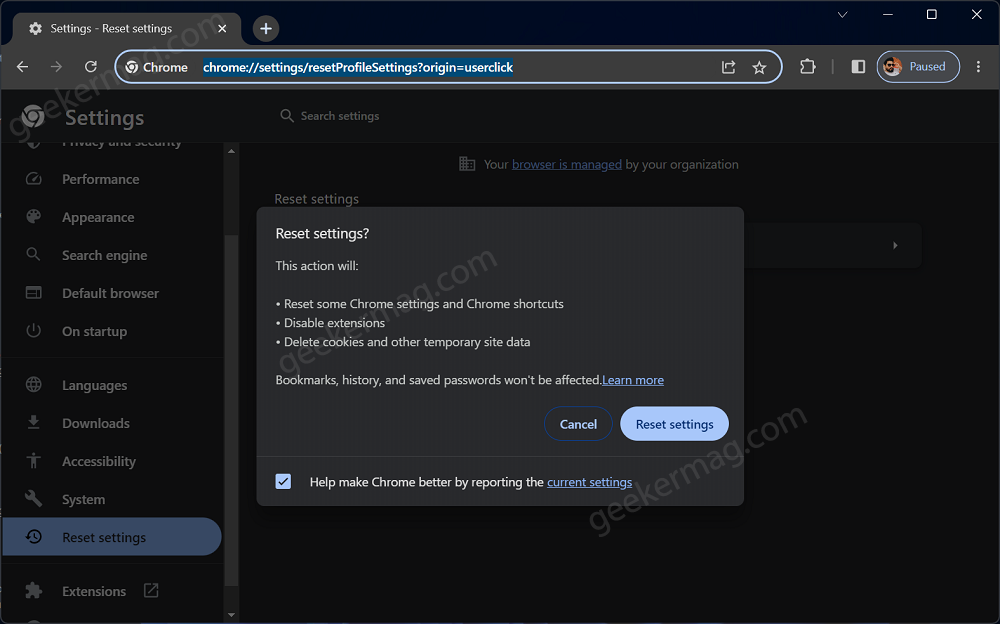Close the Settings - Reset settings tab
Image resolution: width=1000 pixels, height=624 pixels.
pyautogui.click(x=222, y=28)
